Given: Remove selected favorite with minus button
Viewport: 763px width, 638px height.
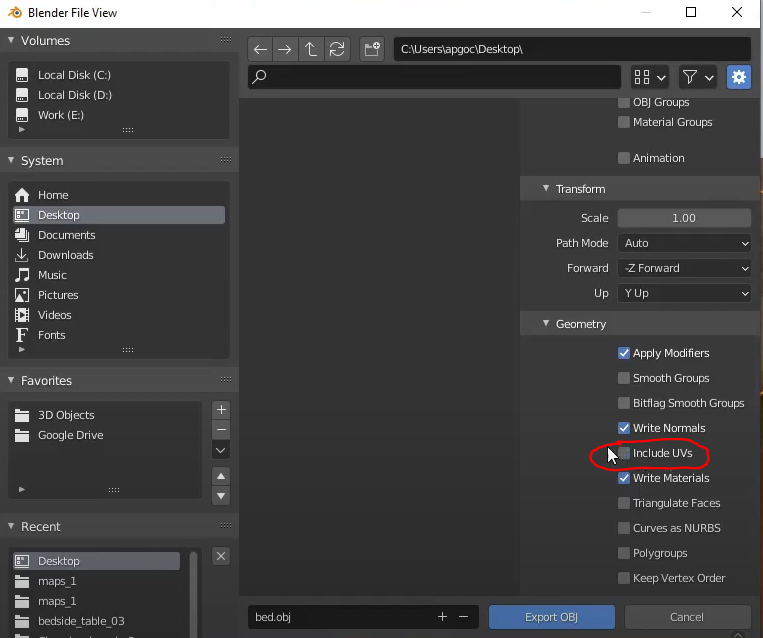Looking at the screenshot, I should point(221,430).
